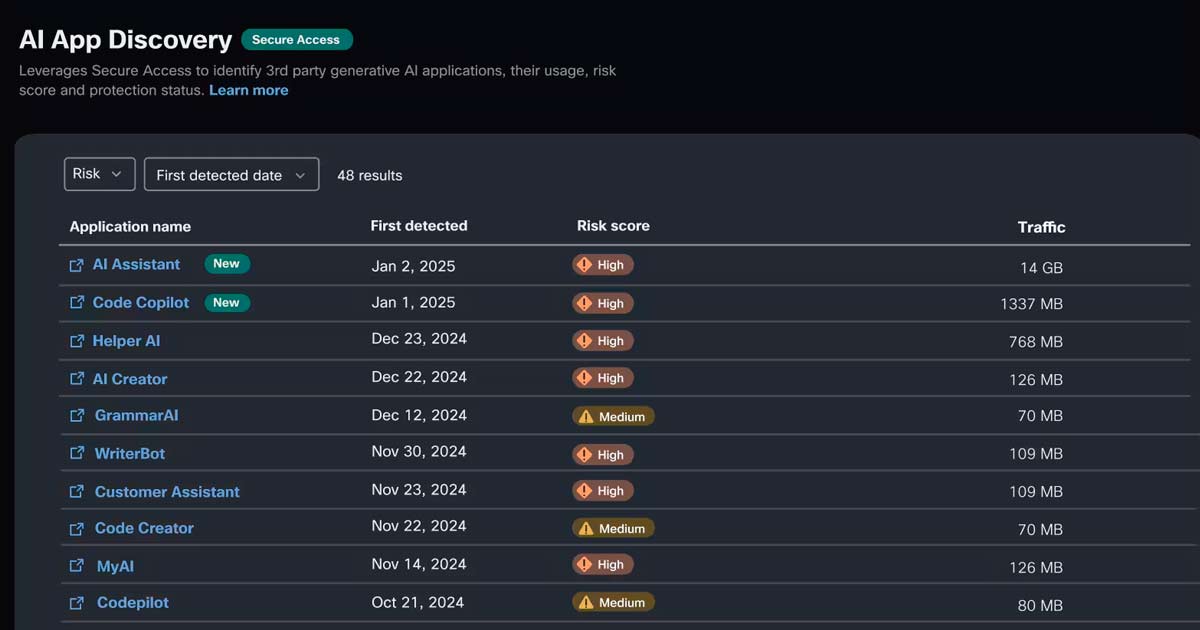
Task: Click the Nov 23, 2024 date cell
Action: pyautogui.click(x=419, y=489)
